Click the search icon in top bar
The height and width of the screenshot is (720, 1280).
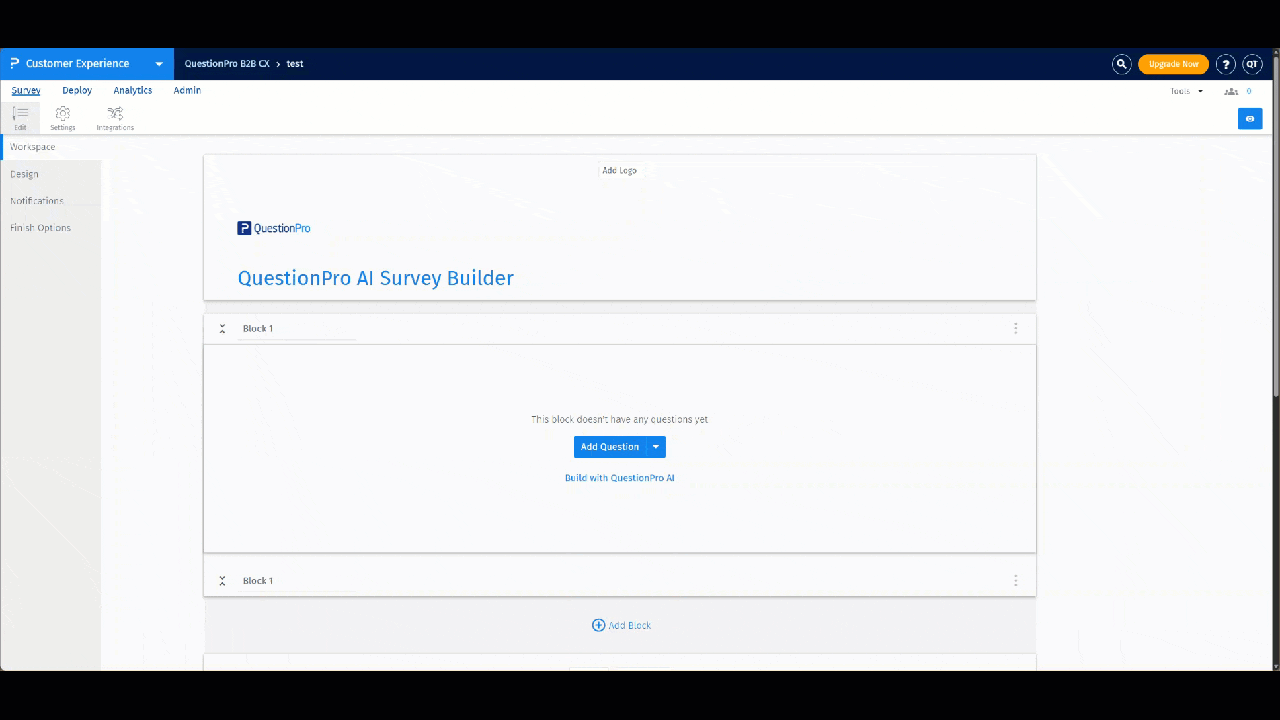pyautogui.click(x=1121, y=63)
